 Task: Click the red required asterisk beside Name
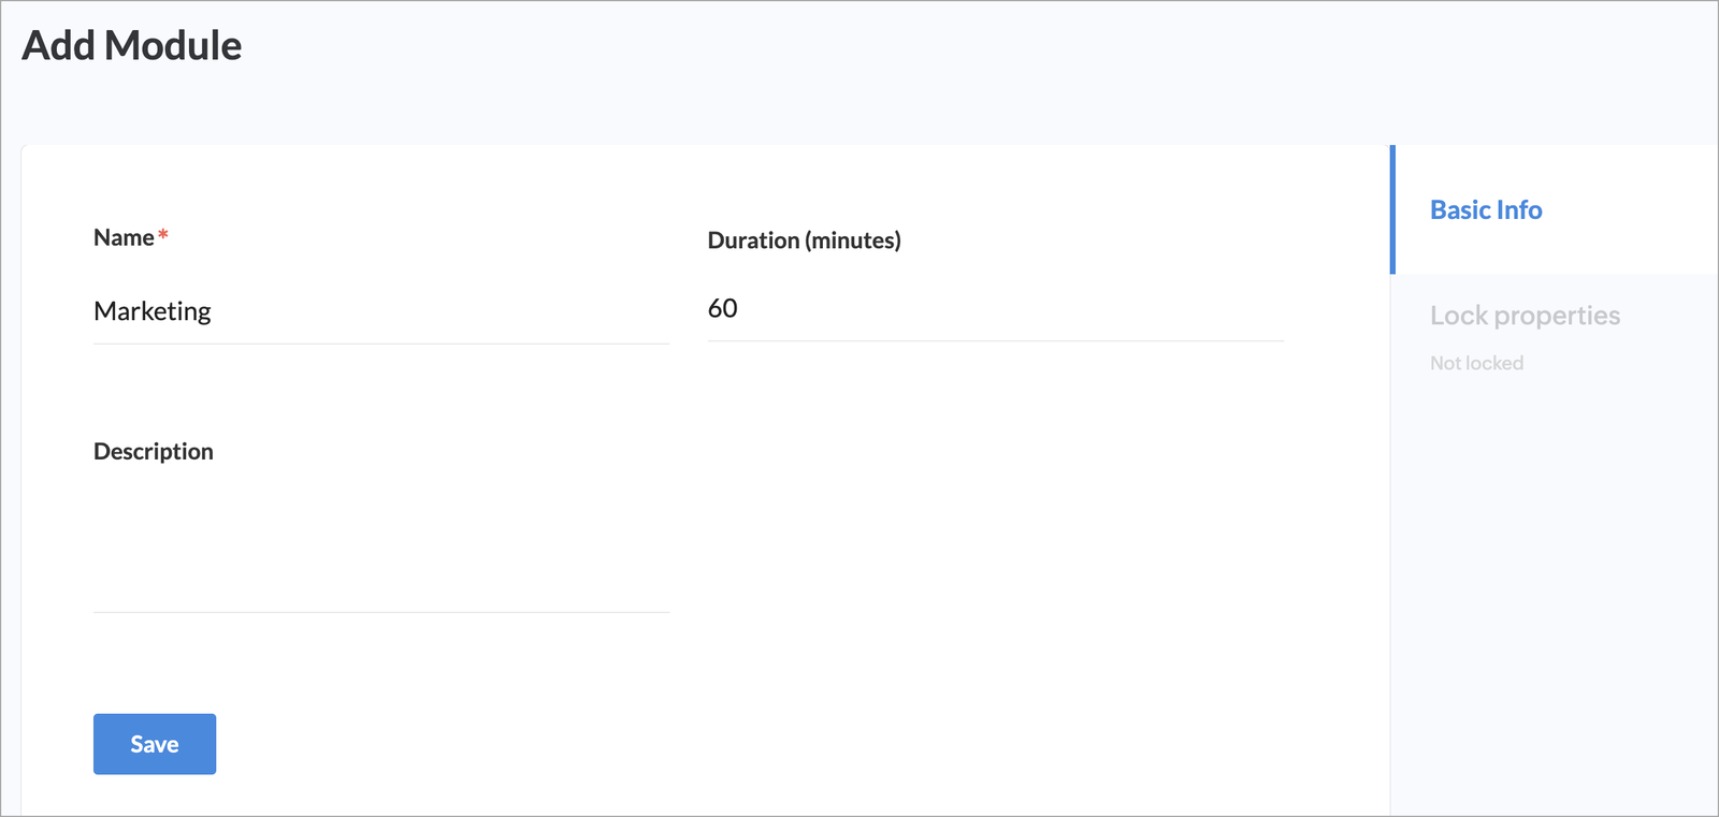click(163, 235)
